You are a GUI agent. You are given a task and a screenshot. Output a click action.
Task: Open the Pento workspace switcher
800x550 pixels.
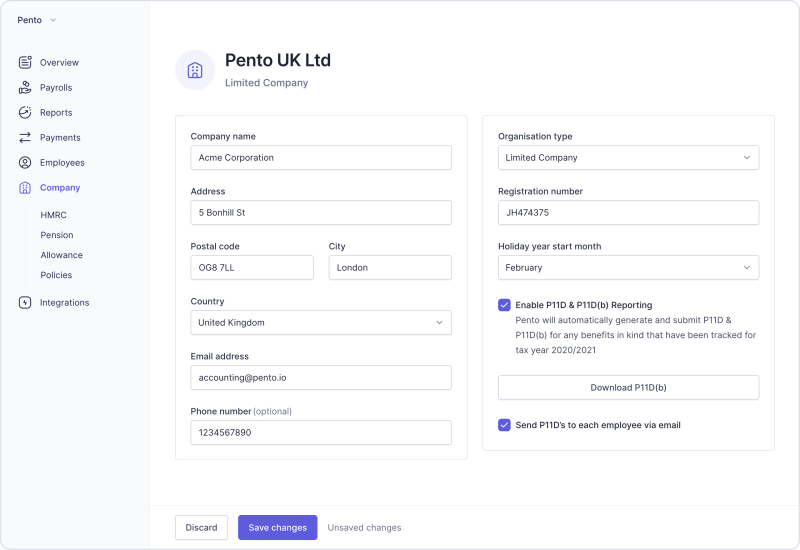point(37,20)
